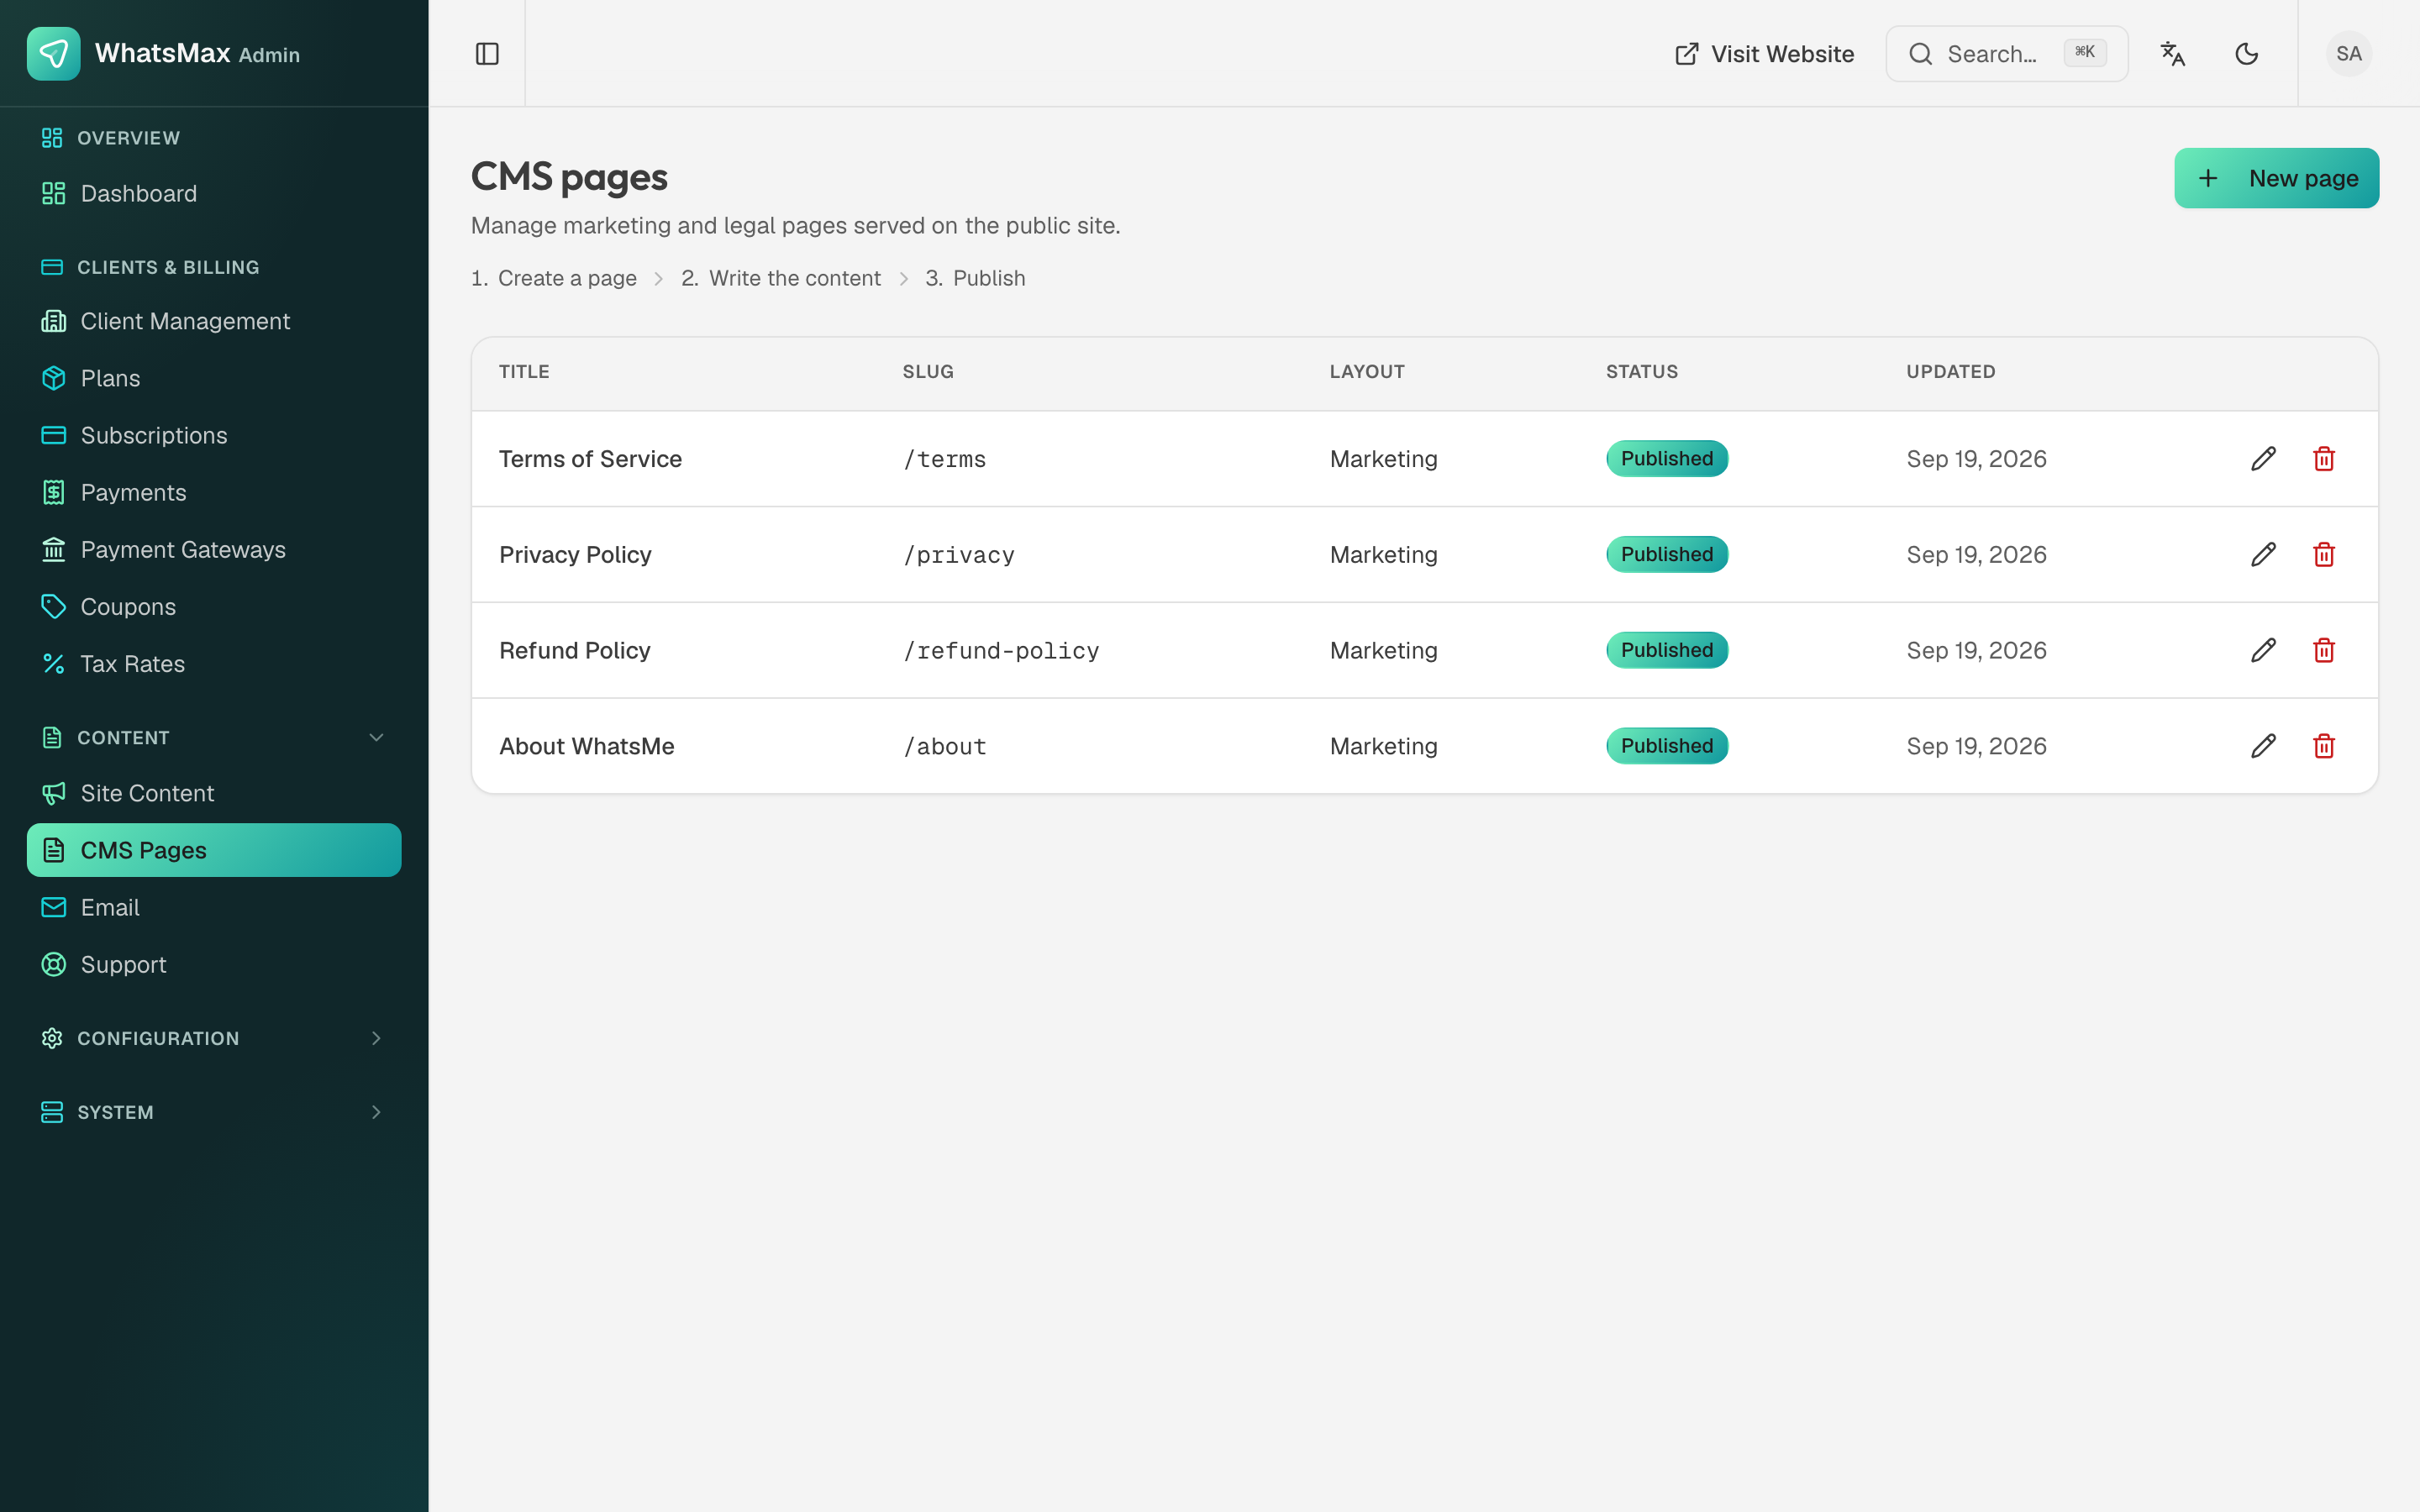2420x1512 pixels.
Task: Click Published badge for Terms of Service
Action: coord(1667,459)
